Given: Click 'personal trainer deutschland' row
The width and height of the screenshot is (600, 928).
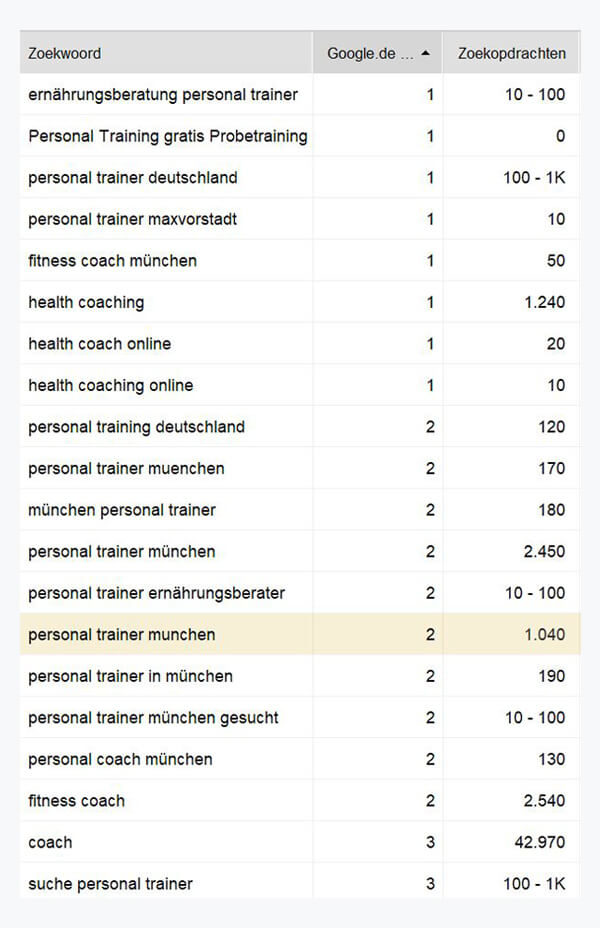Looking at the screenshot, I should [133, 178].
